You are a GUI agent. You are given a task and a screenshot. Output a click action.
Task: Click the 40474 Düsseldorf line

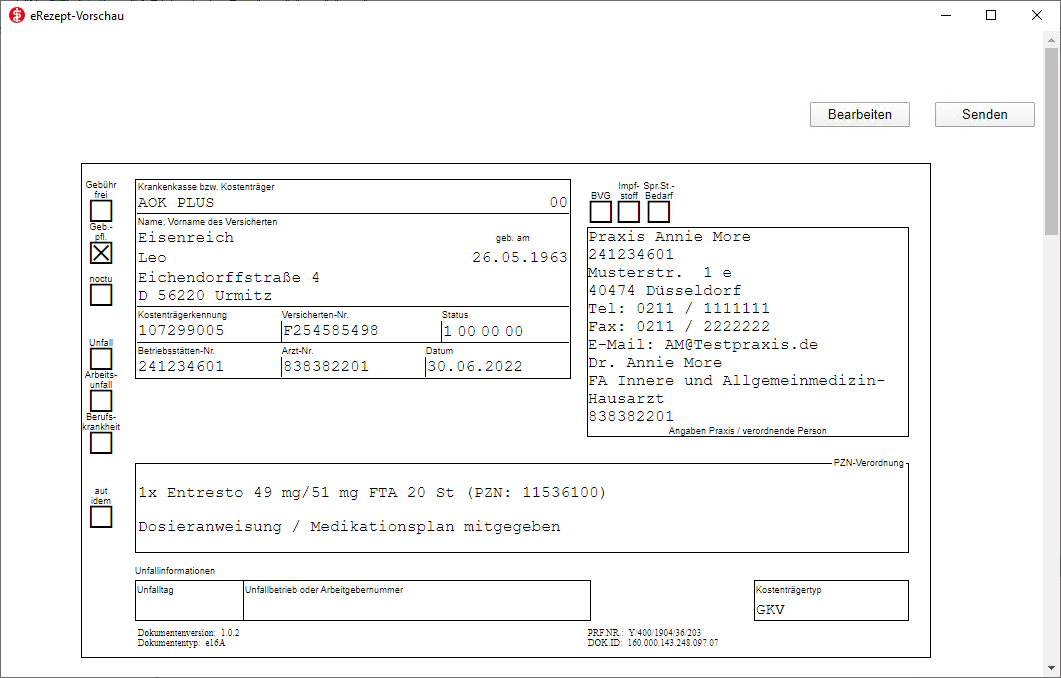click(x=664, y=290)
